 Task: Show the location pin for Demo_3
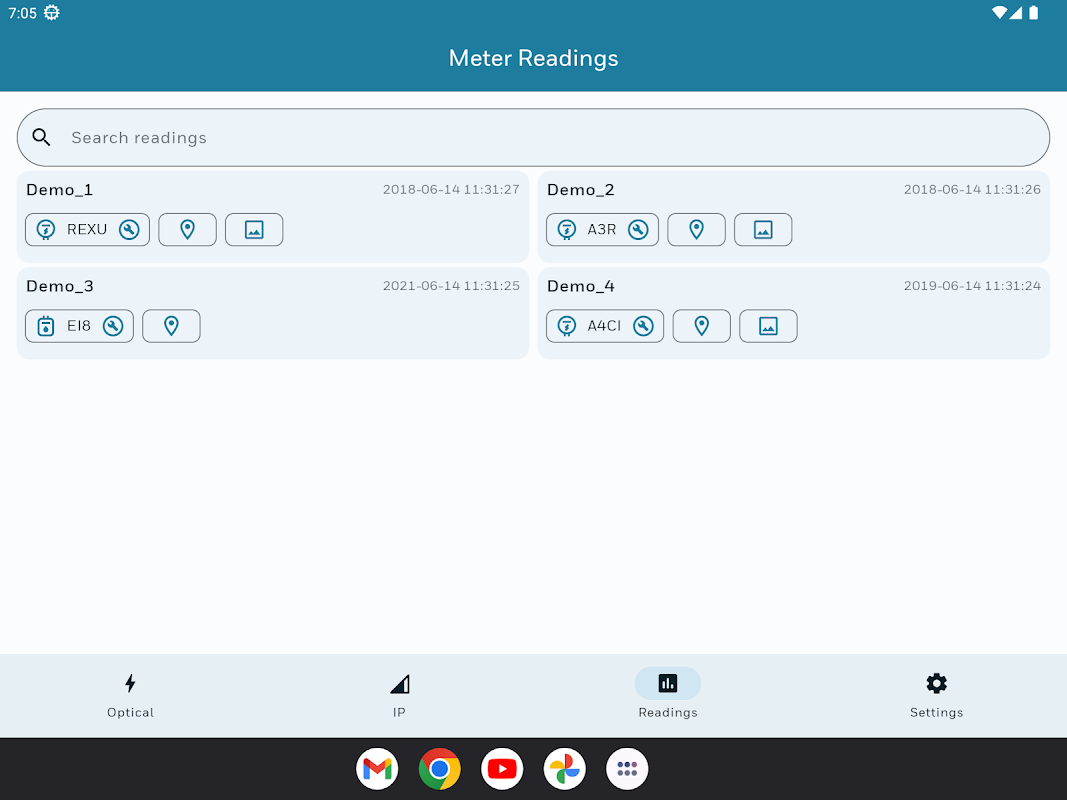(x=171, y=326)
